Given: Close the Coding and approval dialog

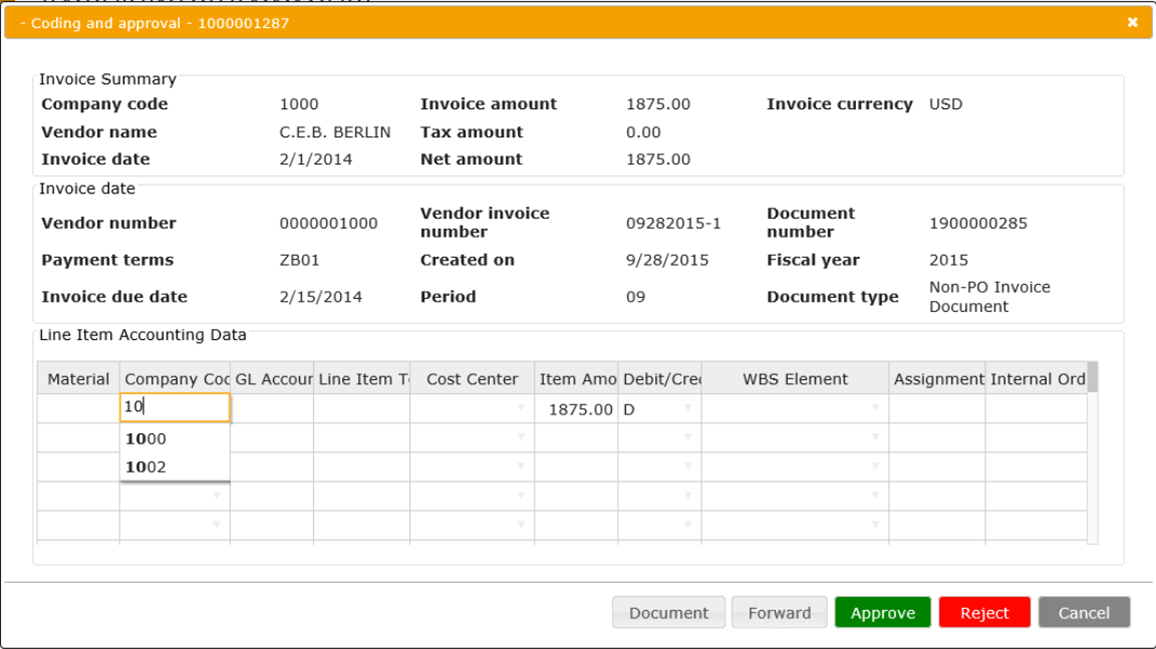Looking at the screenshot, I should click(x=1132, y=22).
